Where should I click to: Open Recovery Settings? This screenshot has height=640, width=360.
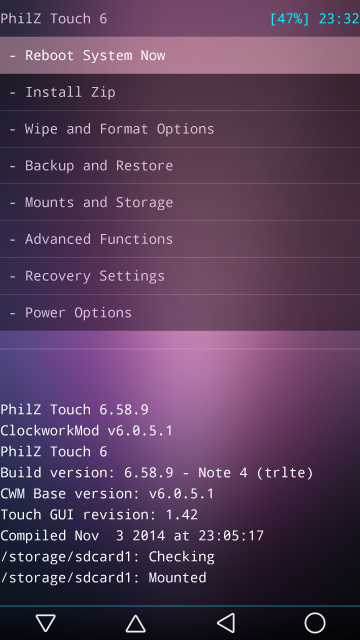pyautogui.click(x=180, y=276)
